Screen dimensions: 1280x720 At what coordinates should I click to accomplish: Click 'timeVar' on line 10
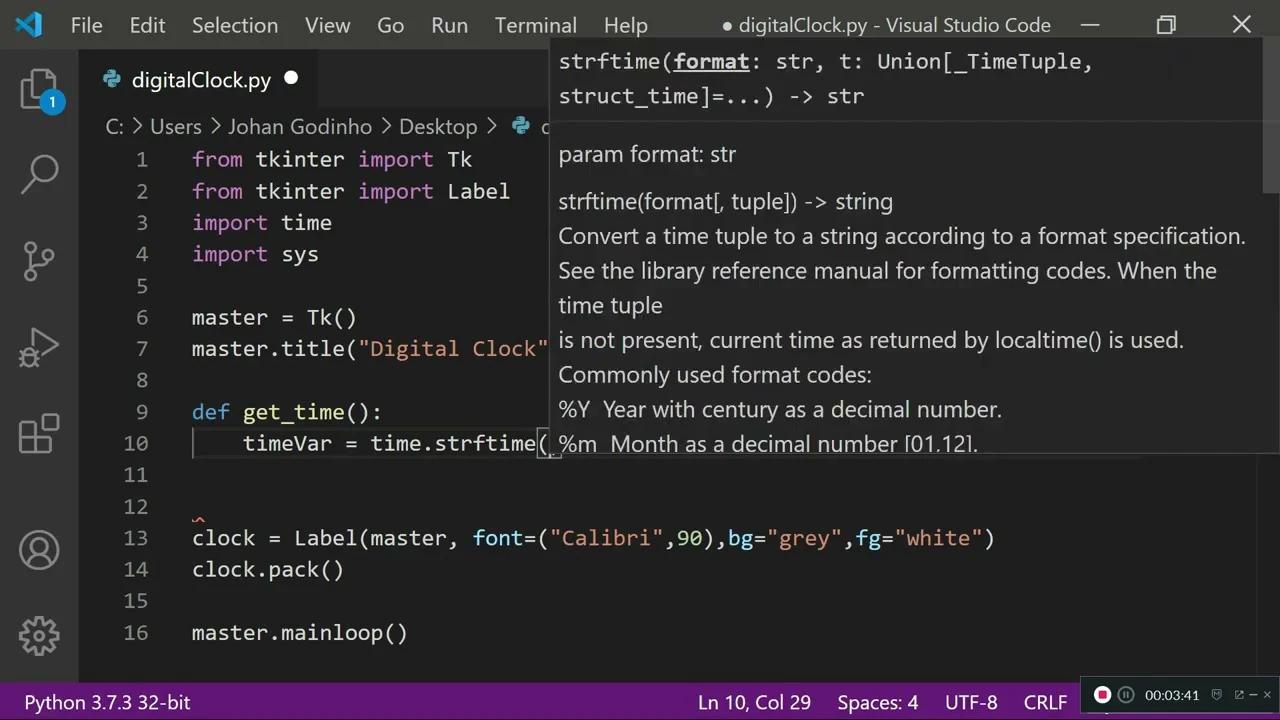(x=287, y=443)
